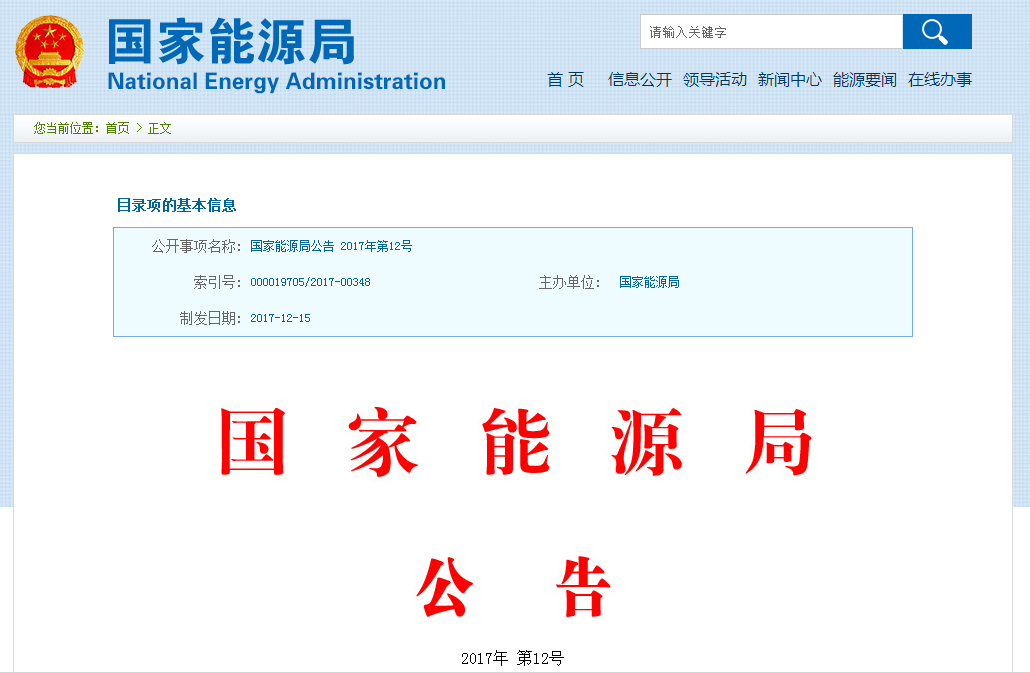1030x673 pixels.
Task: Click the issue date 2017-12-15
Action: click(280, 318)
